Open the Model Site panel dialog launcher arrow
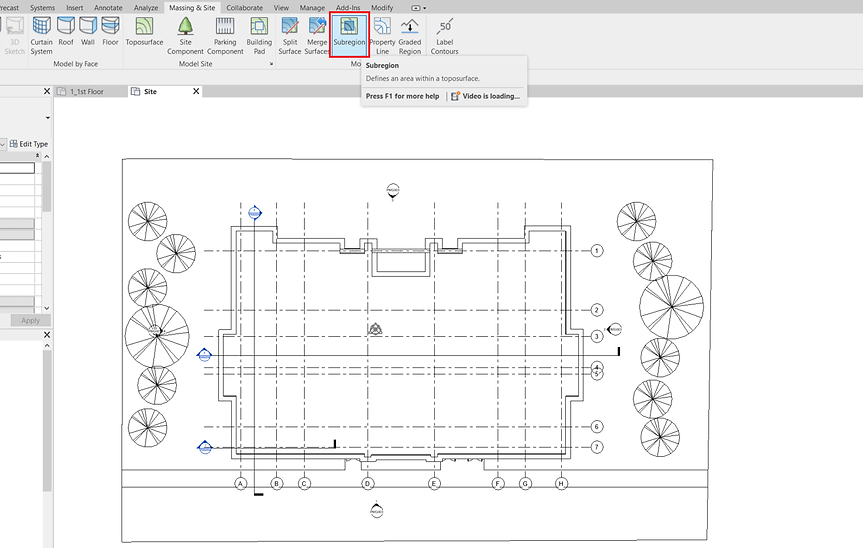This screenshot has width=863, height=548. [x=271, y=64]
